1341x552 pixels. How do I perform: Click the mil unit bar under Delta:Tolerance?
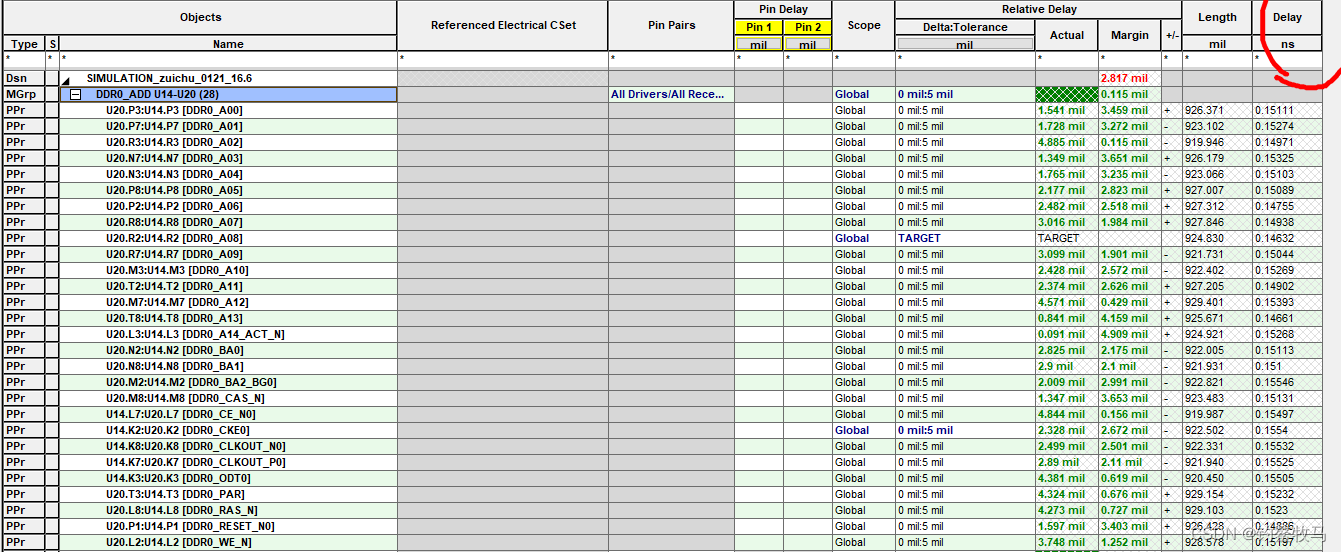click(965, 44)
